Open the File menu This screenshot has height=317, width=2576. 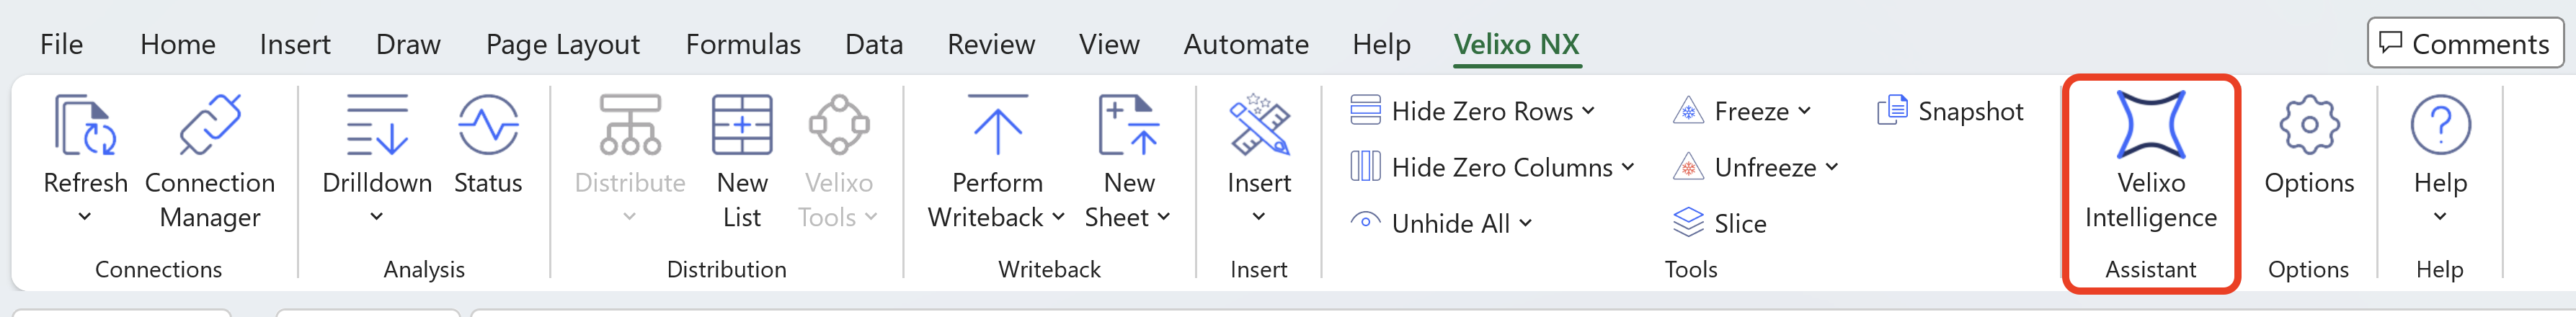tap(61, 44)
